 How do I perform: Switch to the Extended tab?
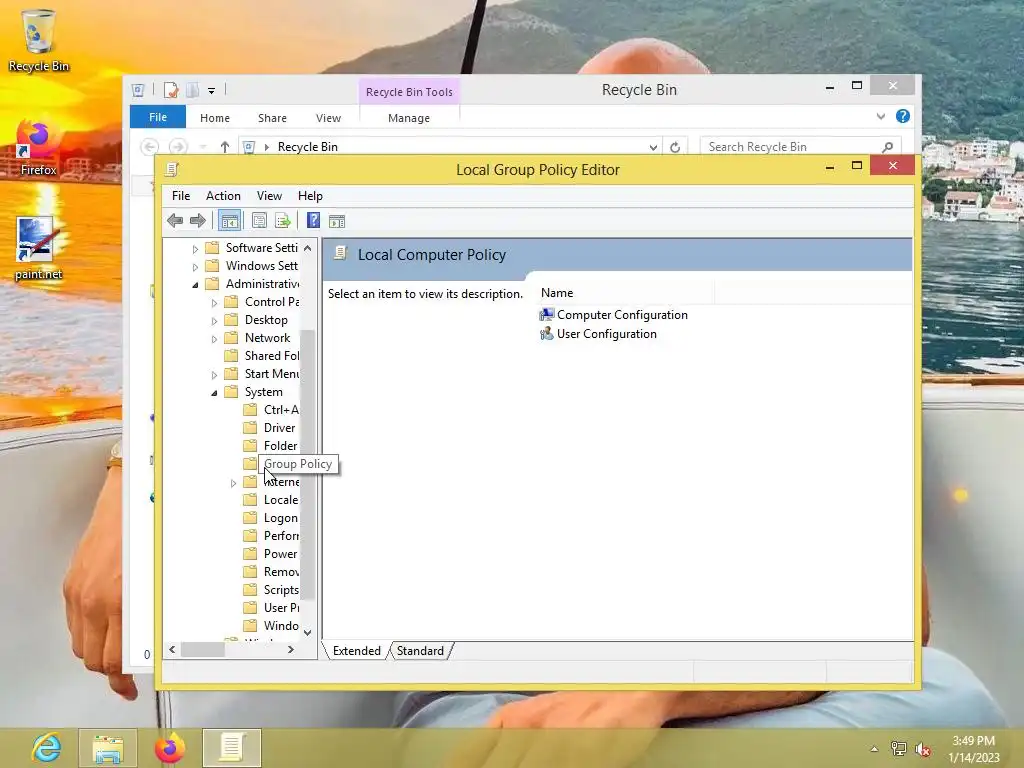point(357,651)
